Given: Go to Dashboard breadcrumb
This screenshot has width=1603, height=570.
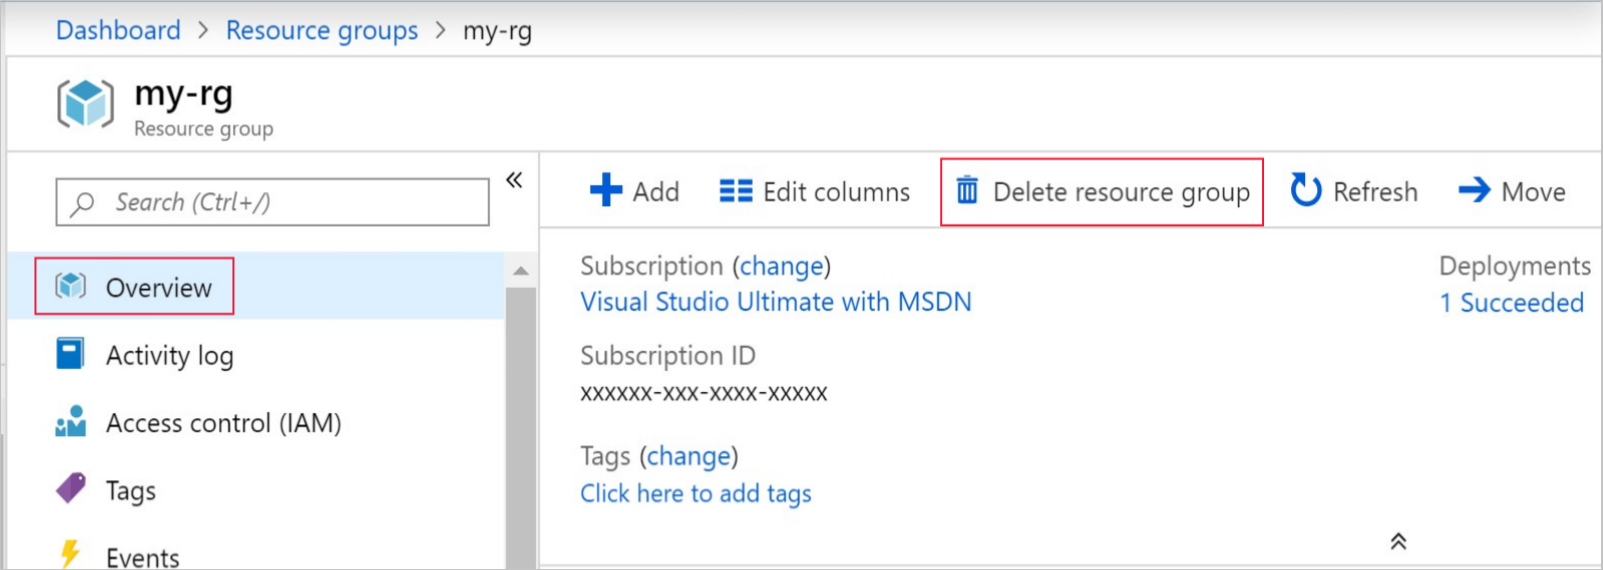Looking at the screenshot, I should tap(118, 31).
